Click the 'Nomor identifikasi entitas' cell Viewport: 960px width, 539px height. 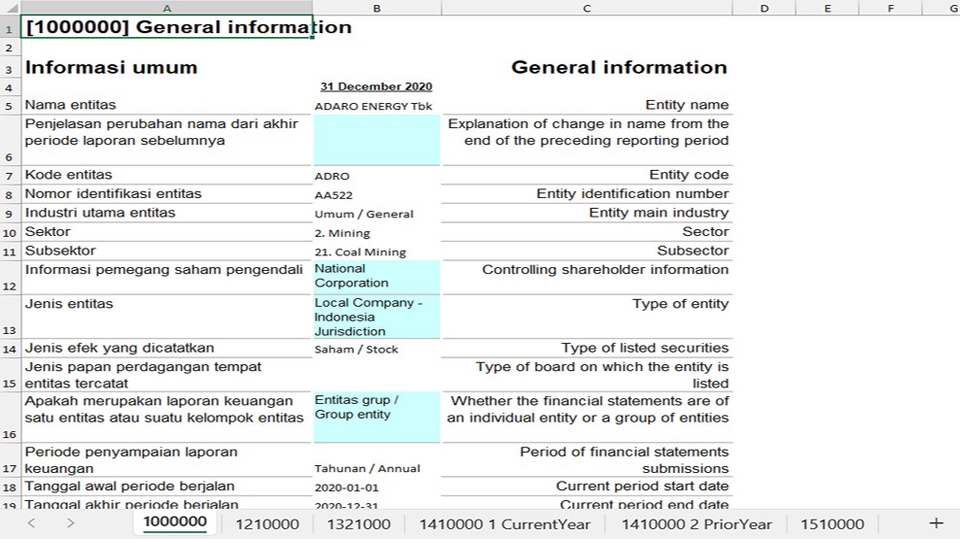tap(167, 194)
